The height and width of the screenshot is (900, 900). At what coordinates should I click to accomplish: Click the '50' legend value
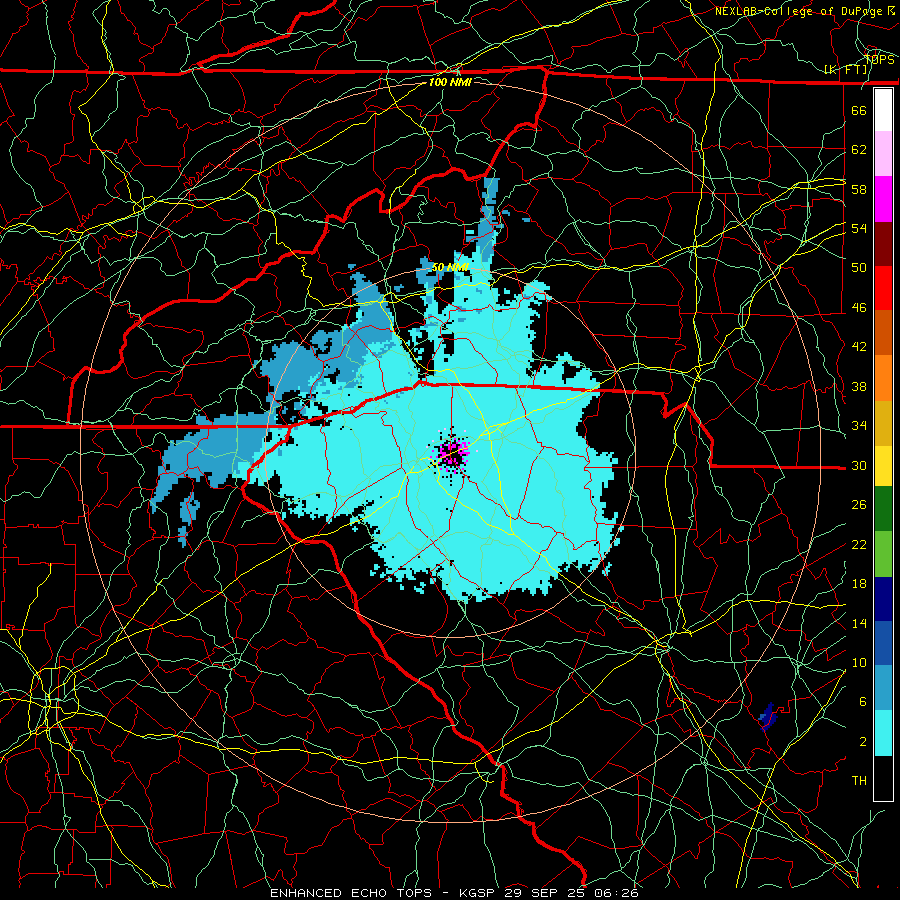point(859,267)
